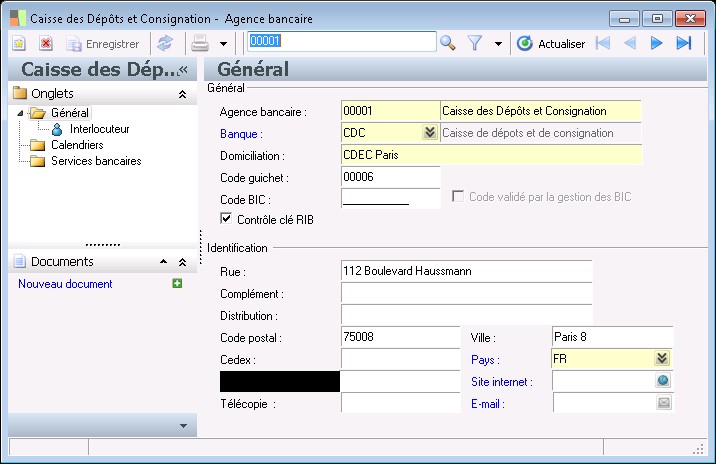
Task: Open the Site internet globe icon
Action: pos(662,381)
